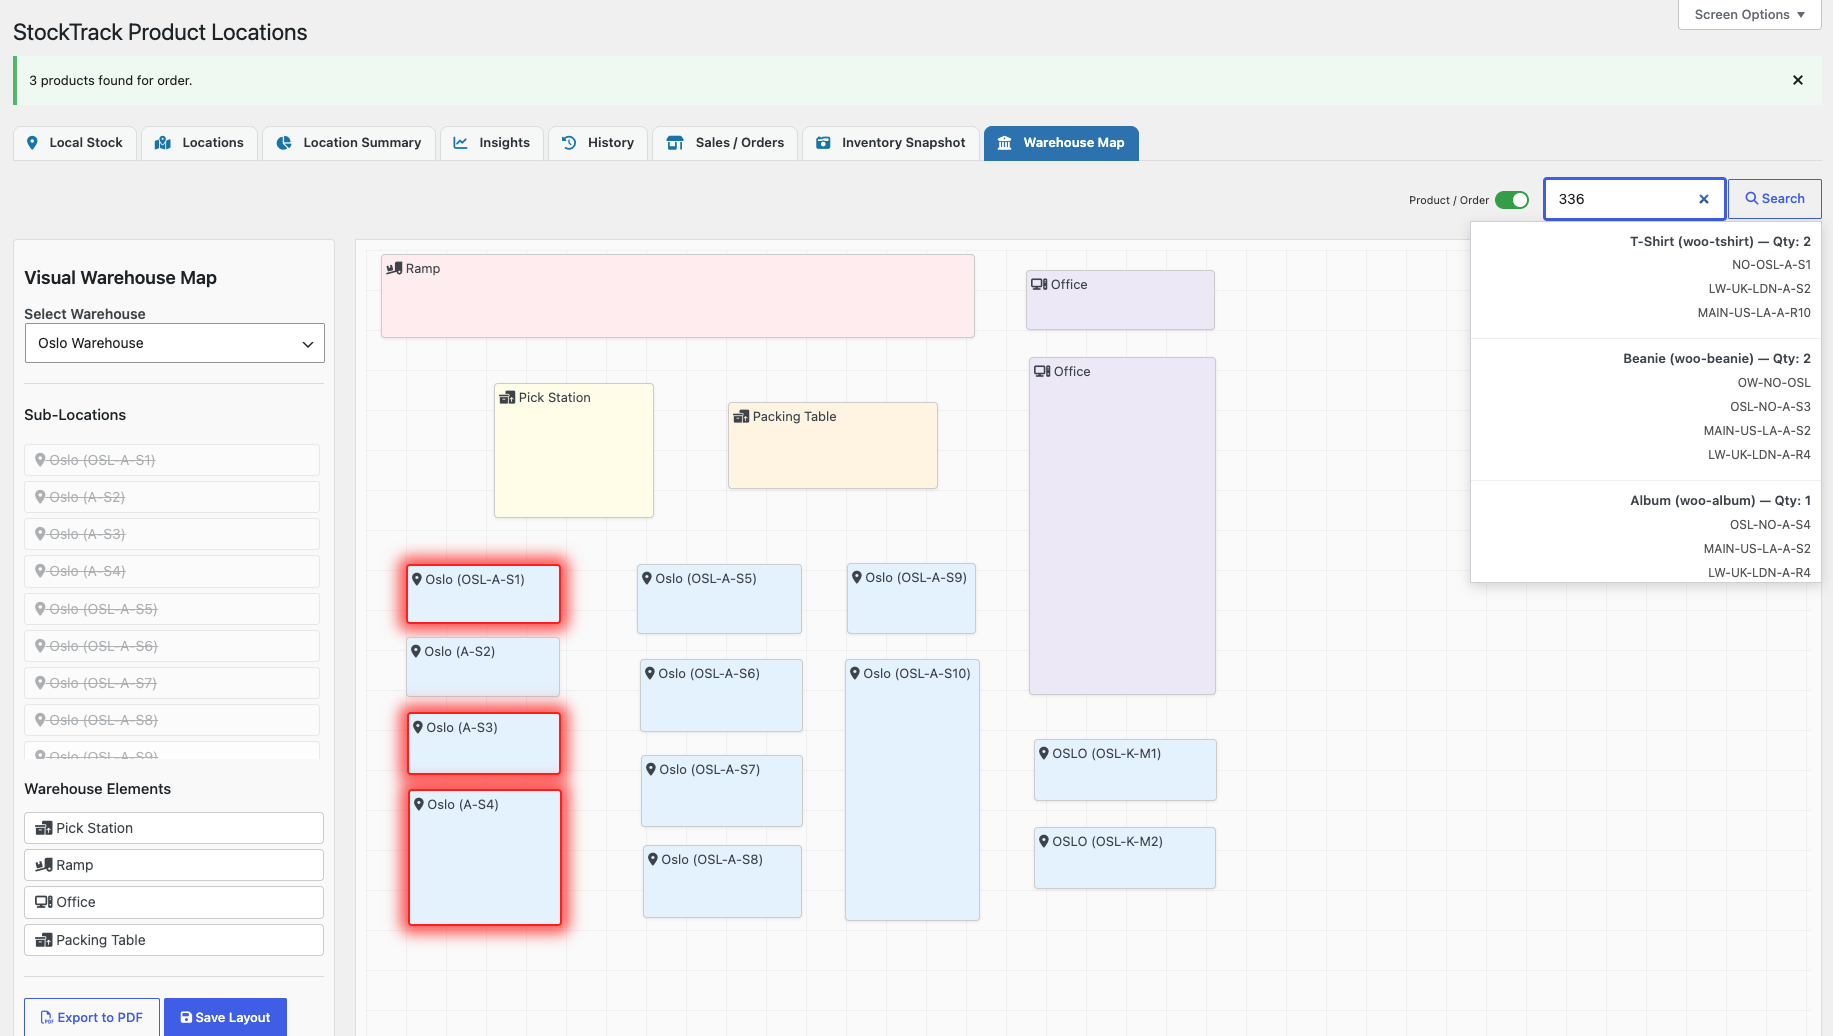This screenshot has width=1833, height=1036.
Task: Expand Screen Options panel
Action: pos(1749,15)
